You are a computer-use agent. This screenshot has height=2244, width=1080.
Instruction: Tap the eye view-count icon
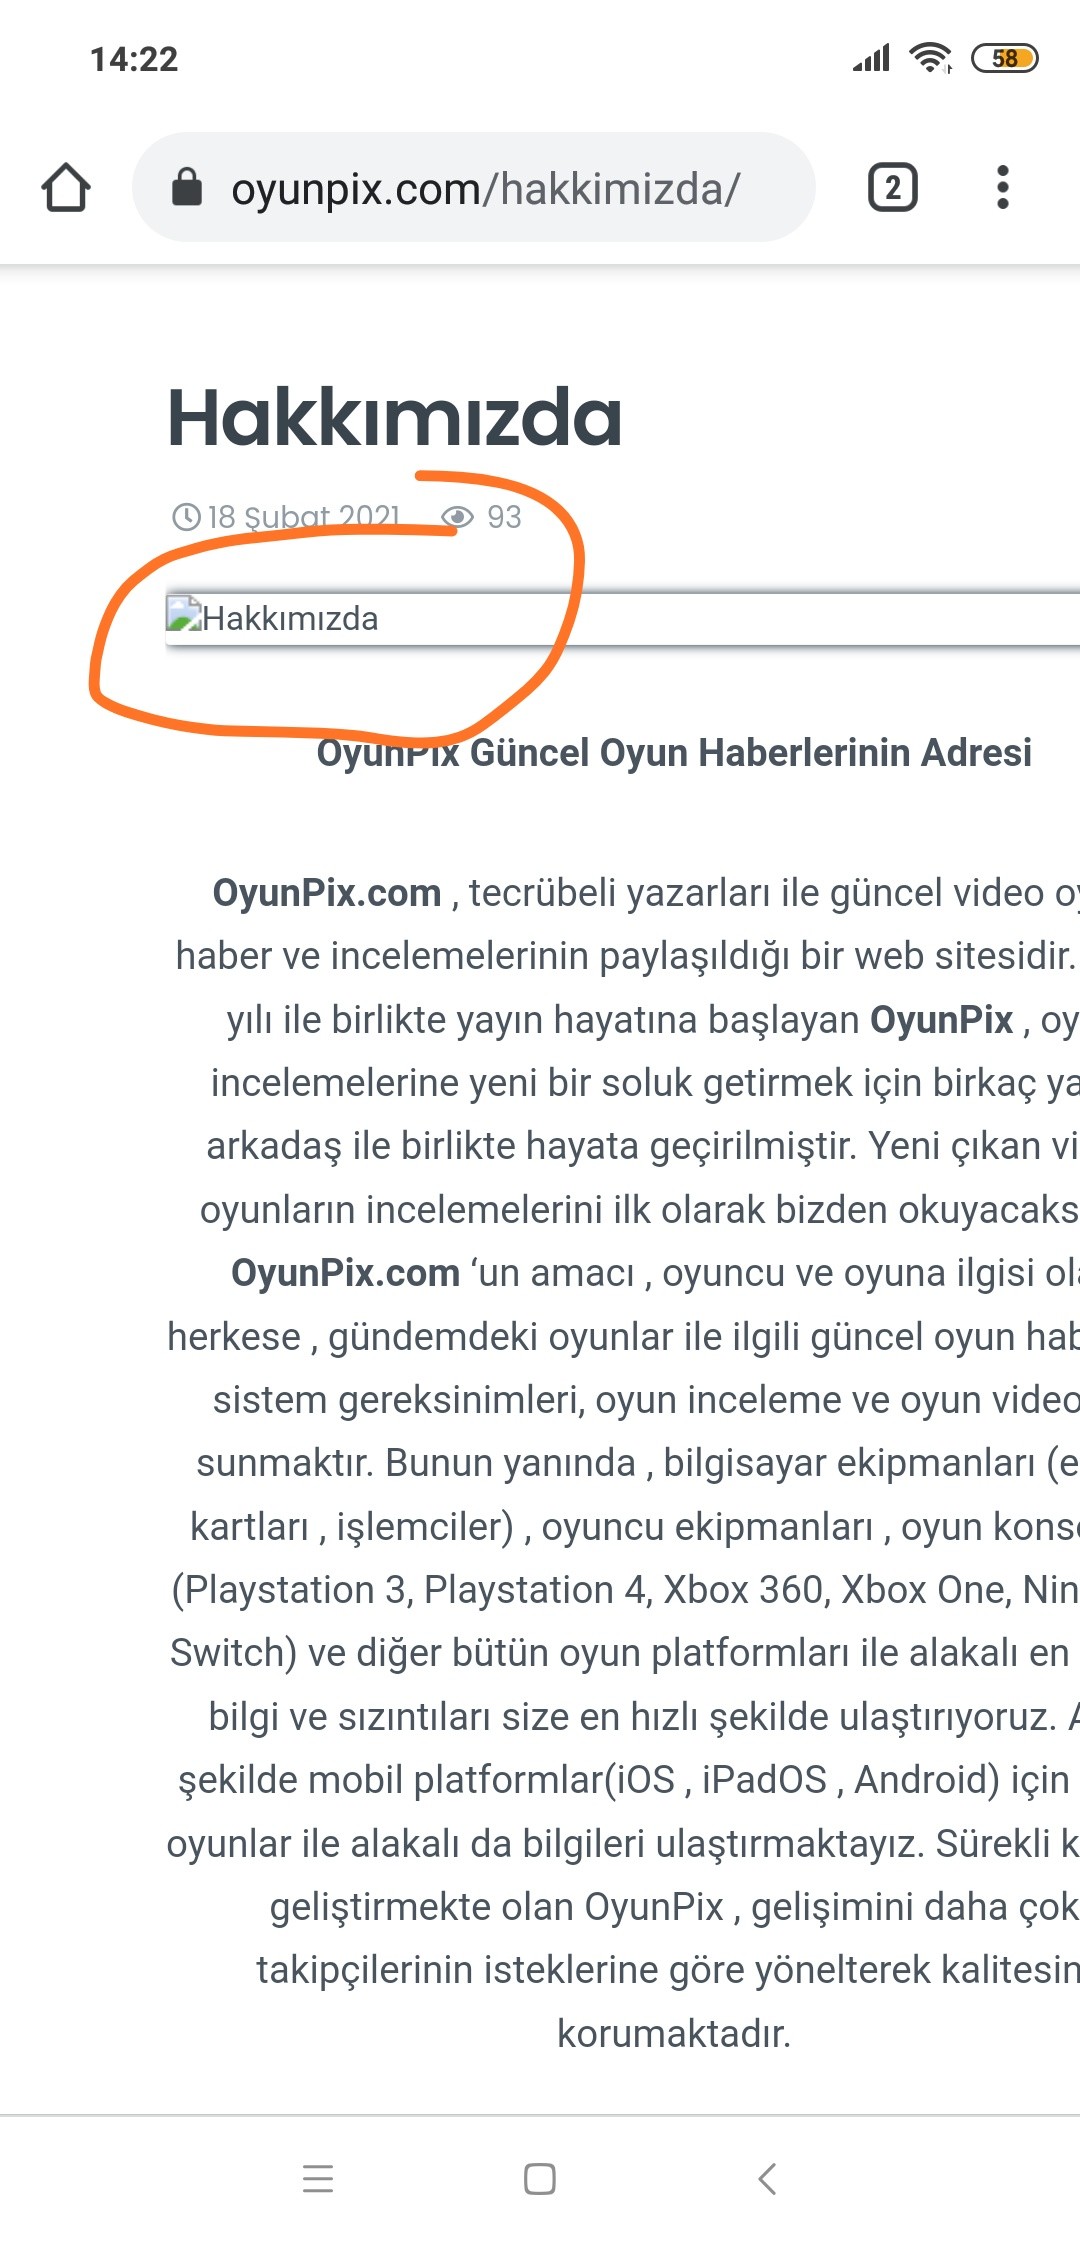[x=457, y=517]
